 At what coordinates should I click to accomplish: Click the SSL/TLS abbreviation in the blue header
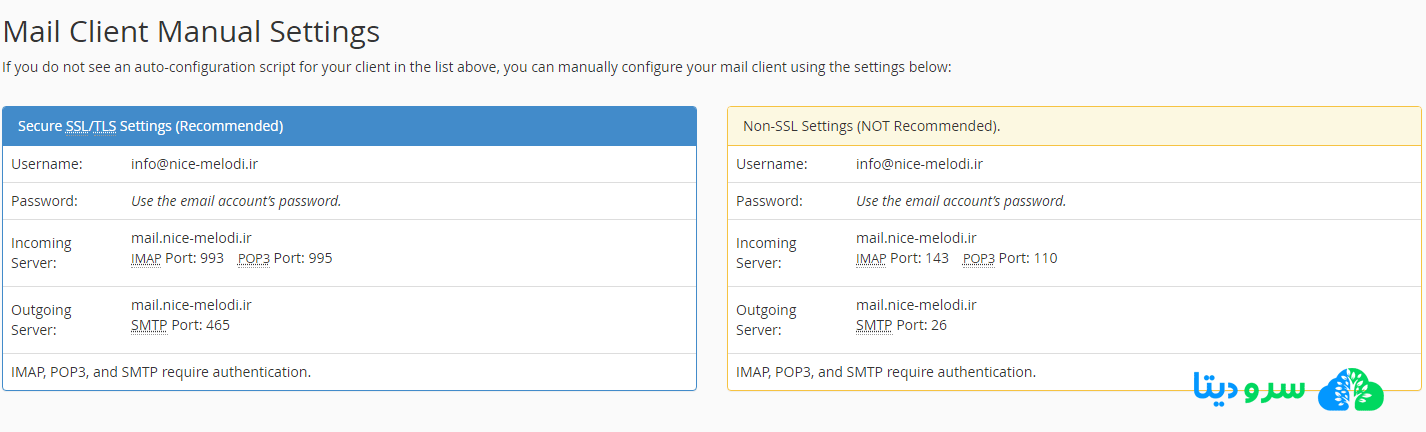coord(90,126)
